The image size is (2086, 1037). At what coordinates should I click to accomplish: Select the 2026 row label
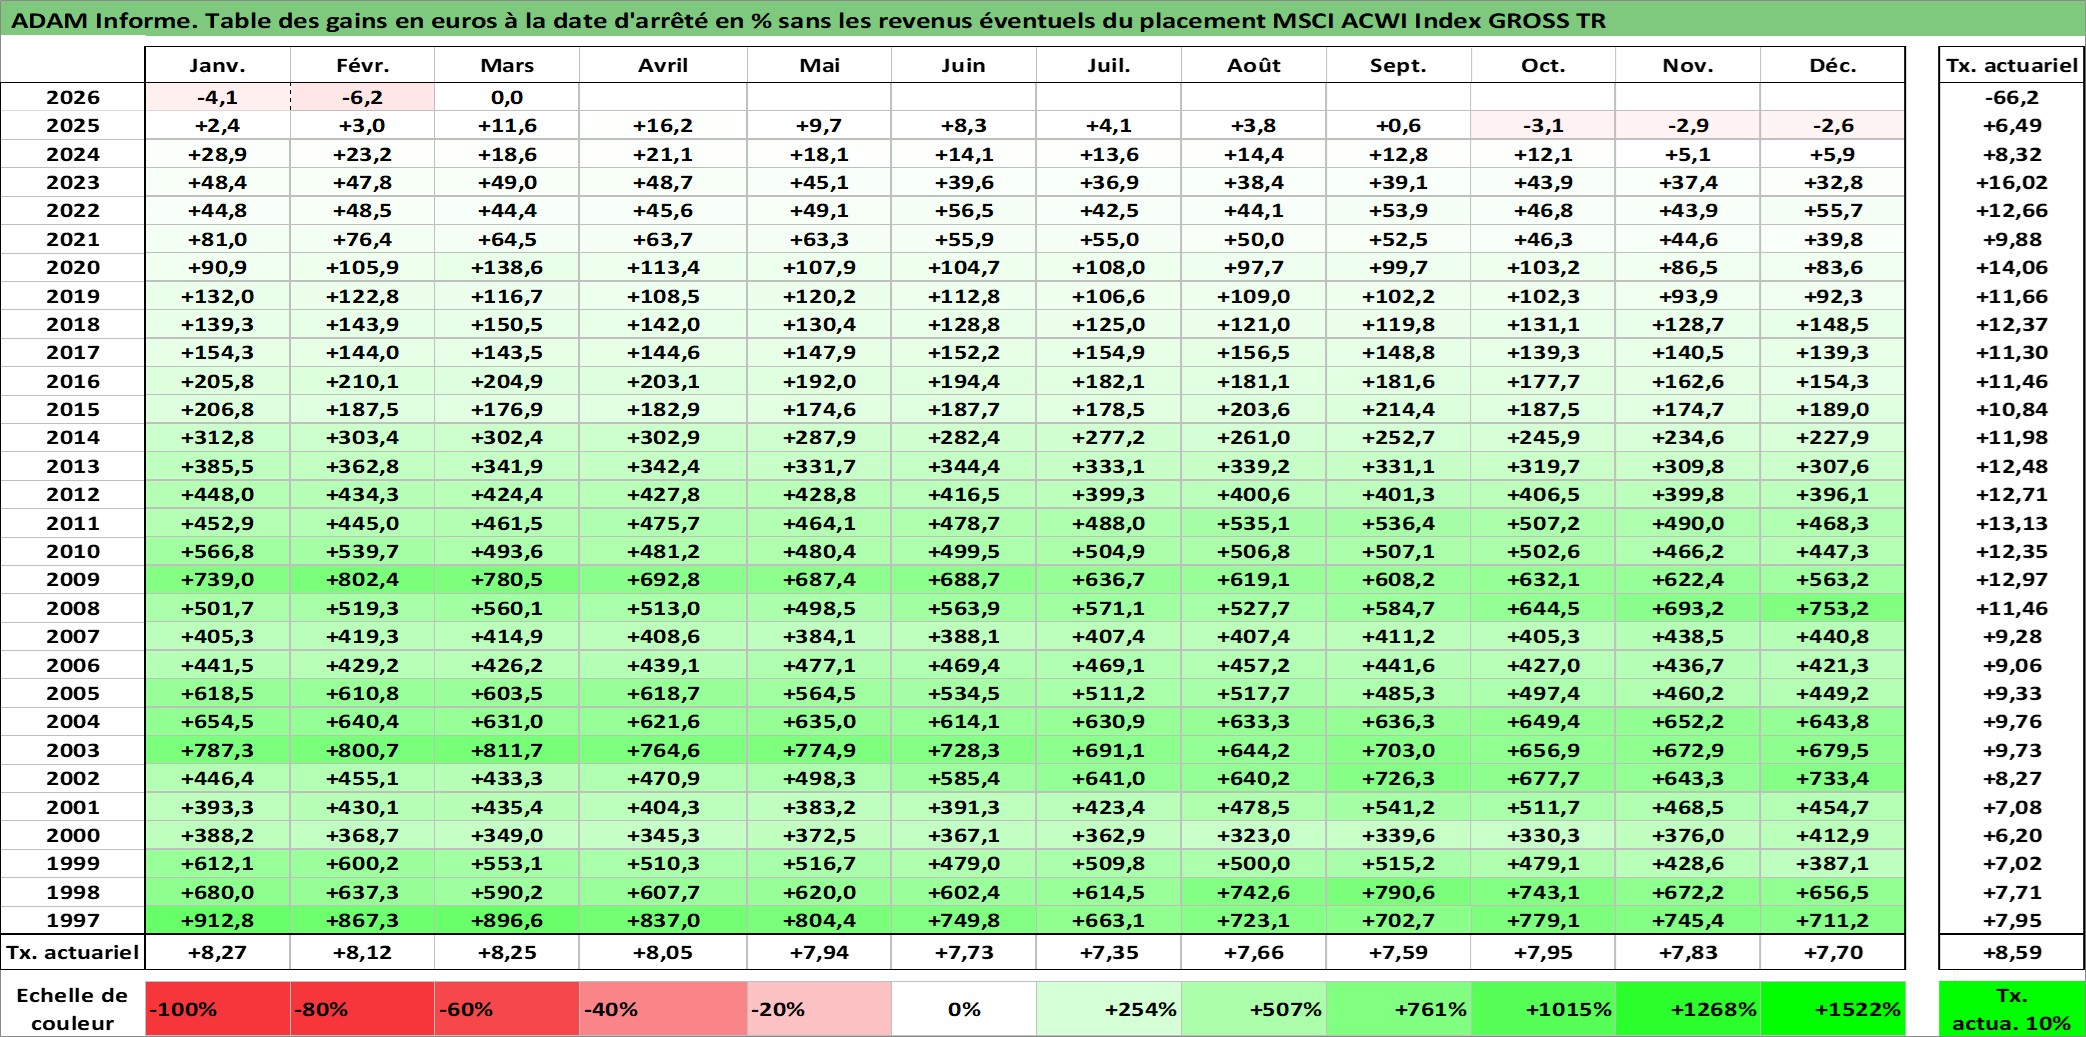(73, 97)
